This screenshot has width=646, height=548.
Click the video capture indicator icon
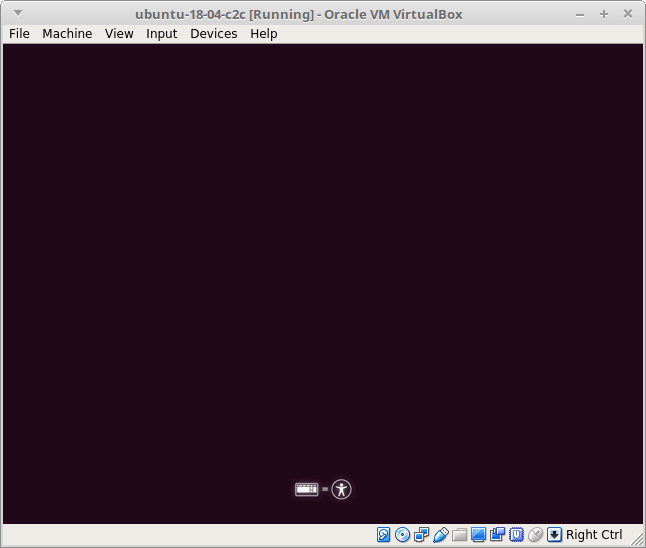tap(498, 535)
